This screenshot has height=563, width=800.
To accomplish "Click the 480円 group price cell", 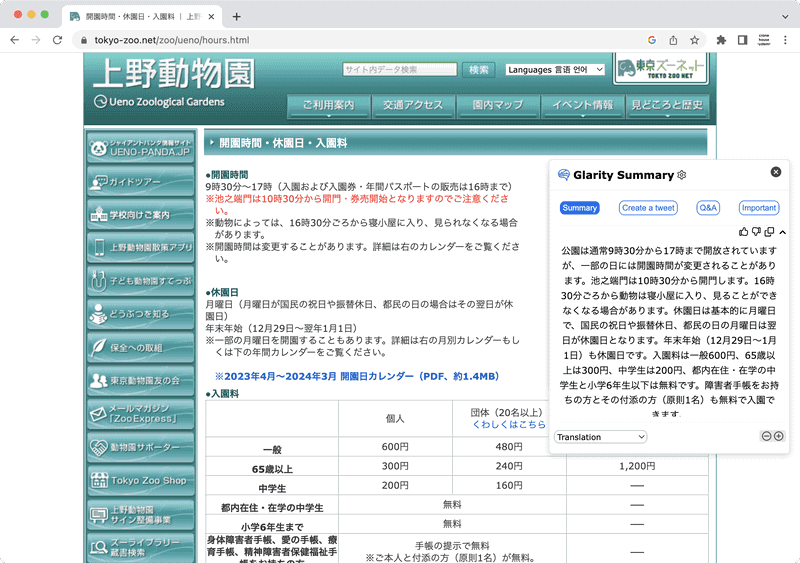I will click(509, 447).
